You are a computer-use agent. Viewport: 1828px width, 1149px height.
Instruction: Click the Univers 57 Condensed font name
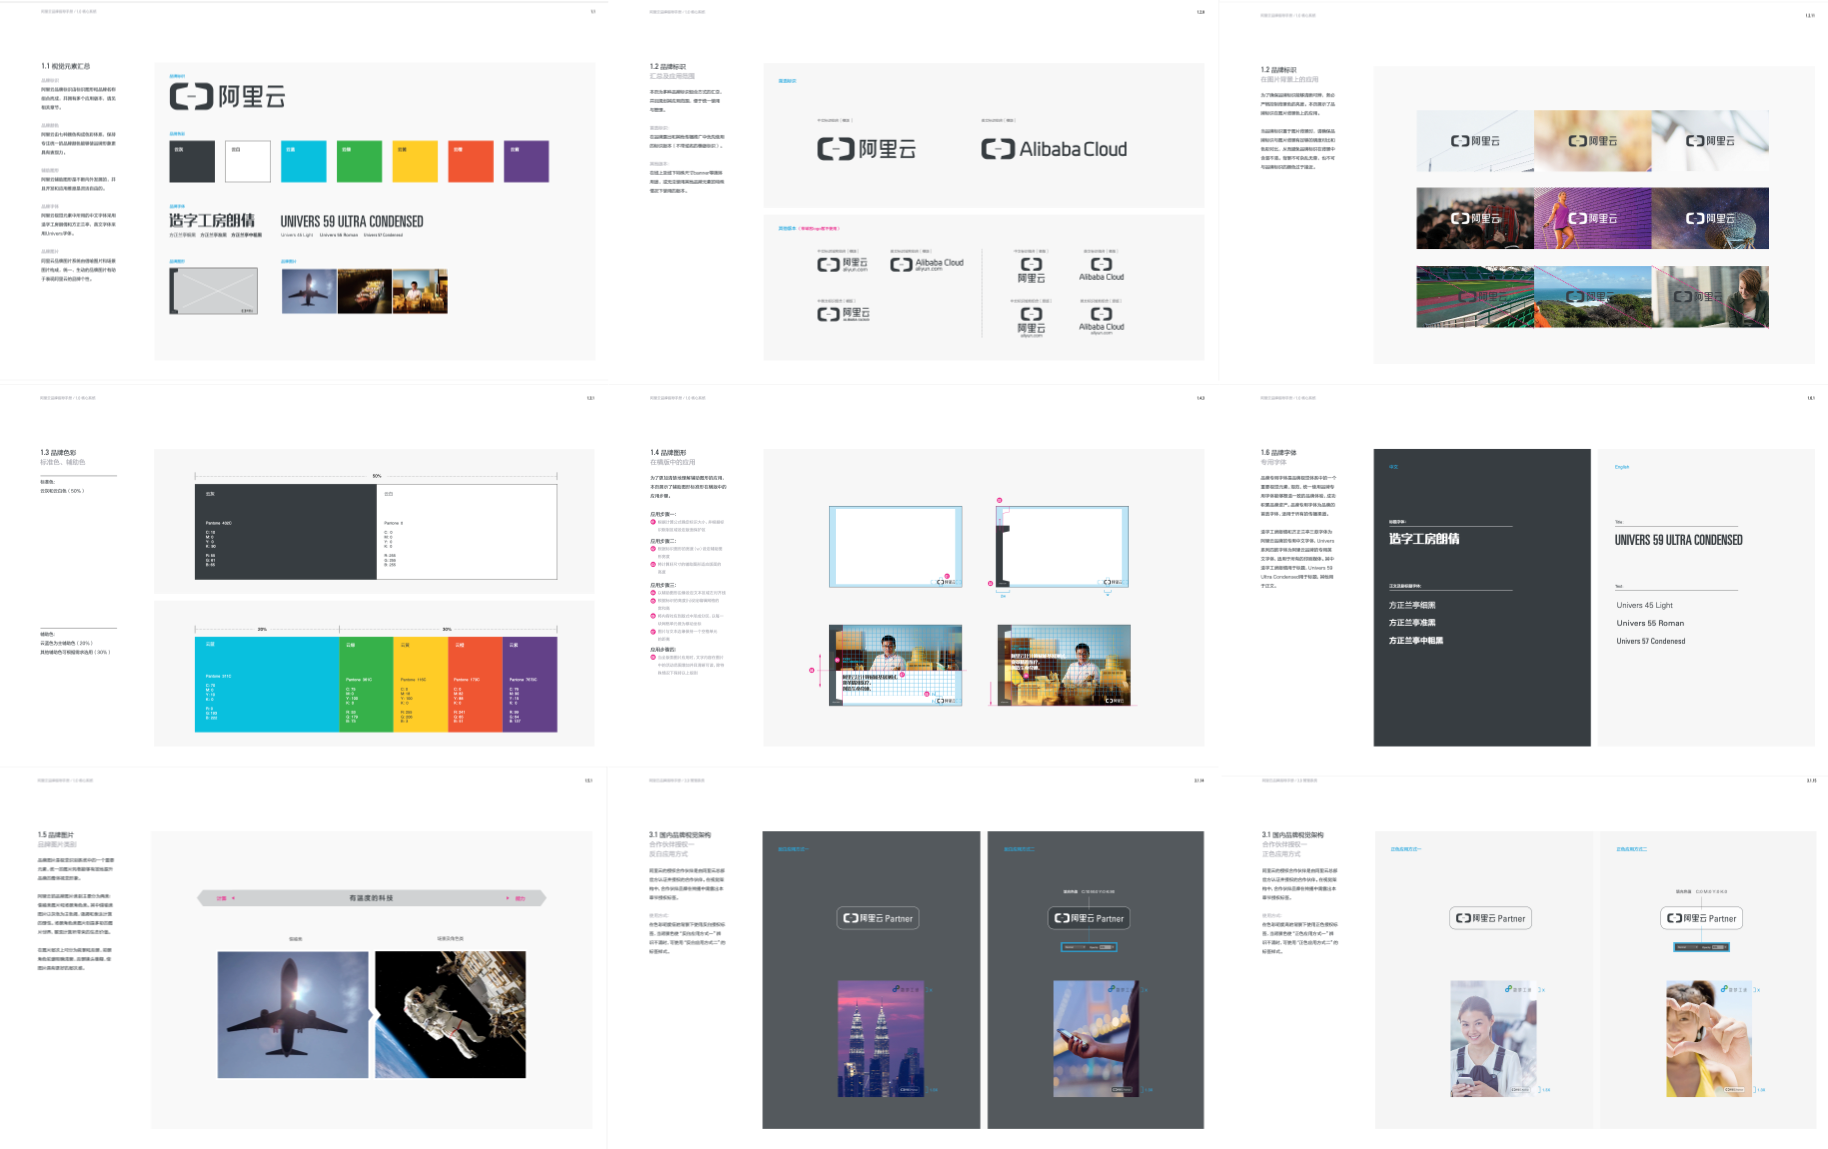1651,641
